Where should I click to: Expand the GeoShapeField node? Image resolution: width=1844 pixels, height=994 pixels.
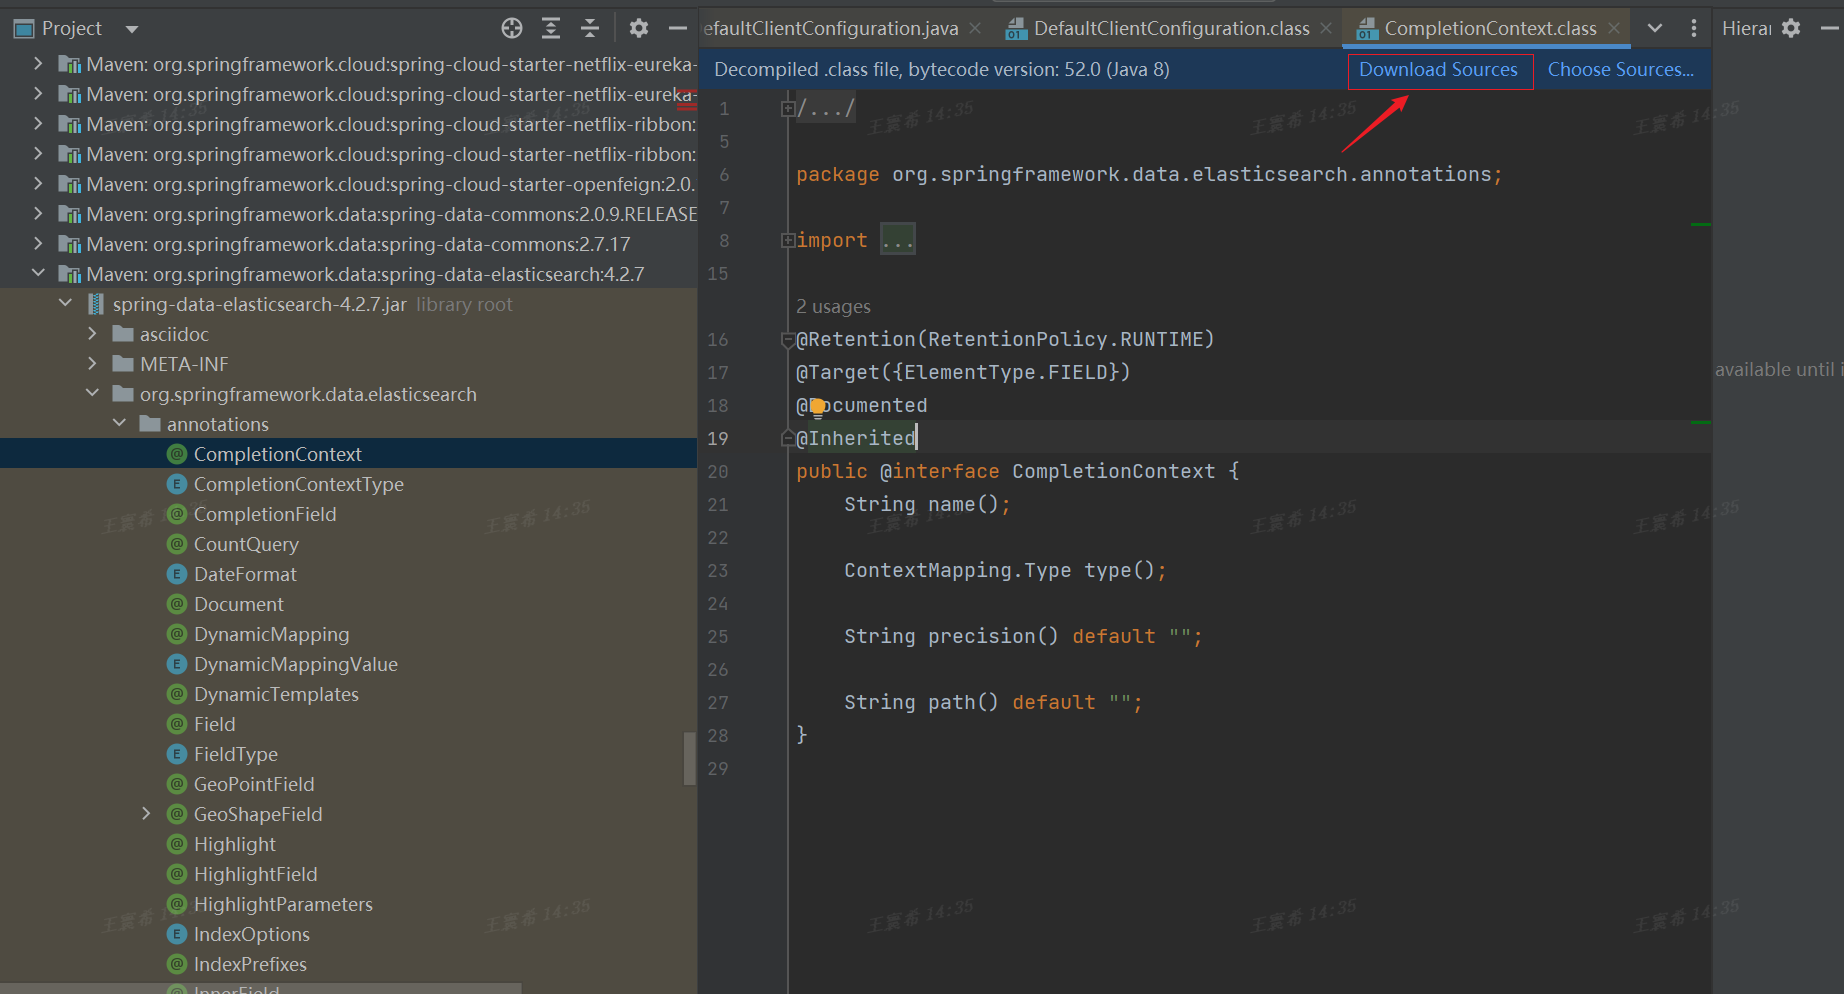pyautogui.click(x=146, y=814)
